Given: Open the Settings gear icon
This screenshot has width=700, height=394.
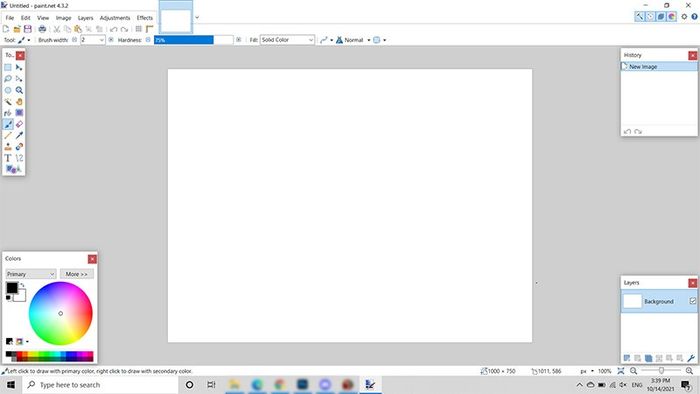Looking at the screenshot, I should [684, 17].
